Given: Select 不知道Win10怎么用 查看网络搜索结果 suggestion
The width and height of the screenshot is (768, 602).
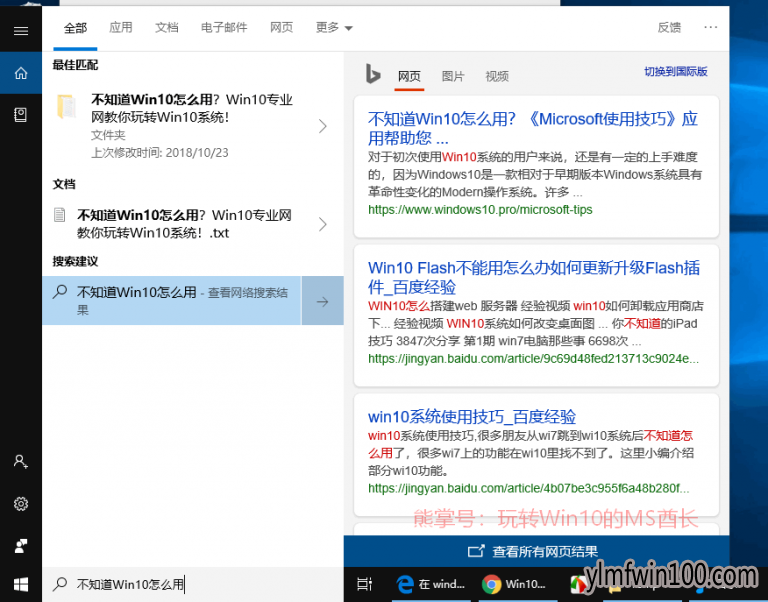Looking at the screenshot, I should [171, 301].
